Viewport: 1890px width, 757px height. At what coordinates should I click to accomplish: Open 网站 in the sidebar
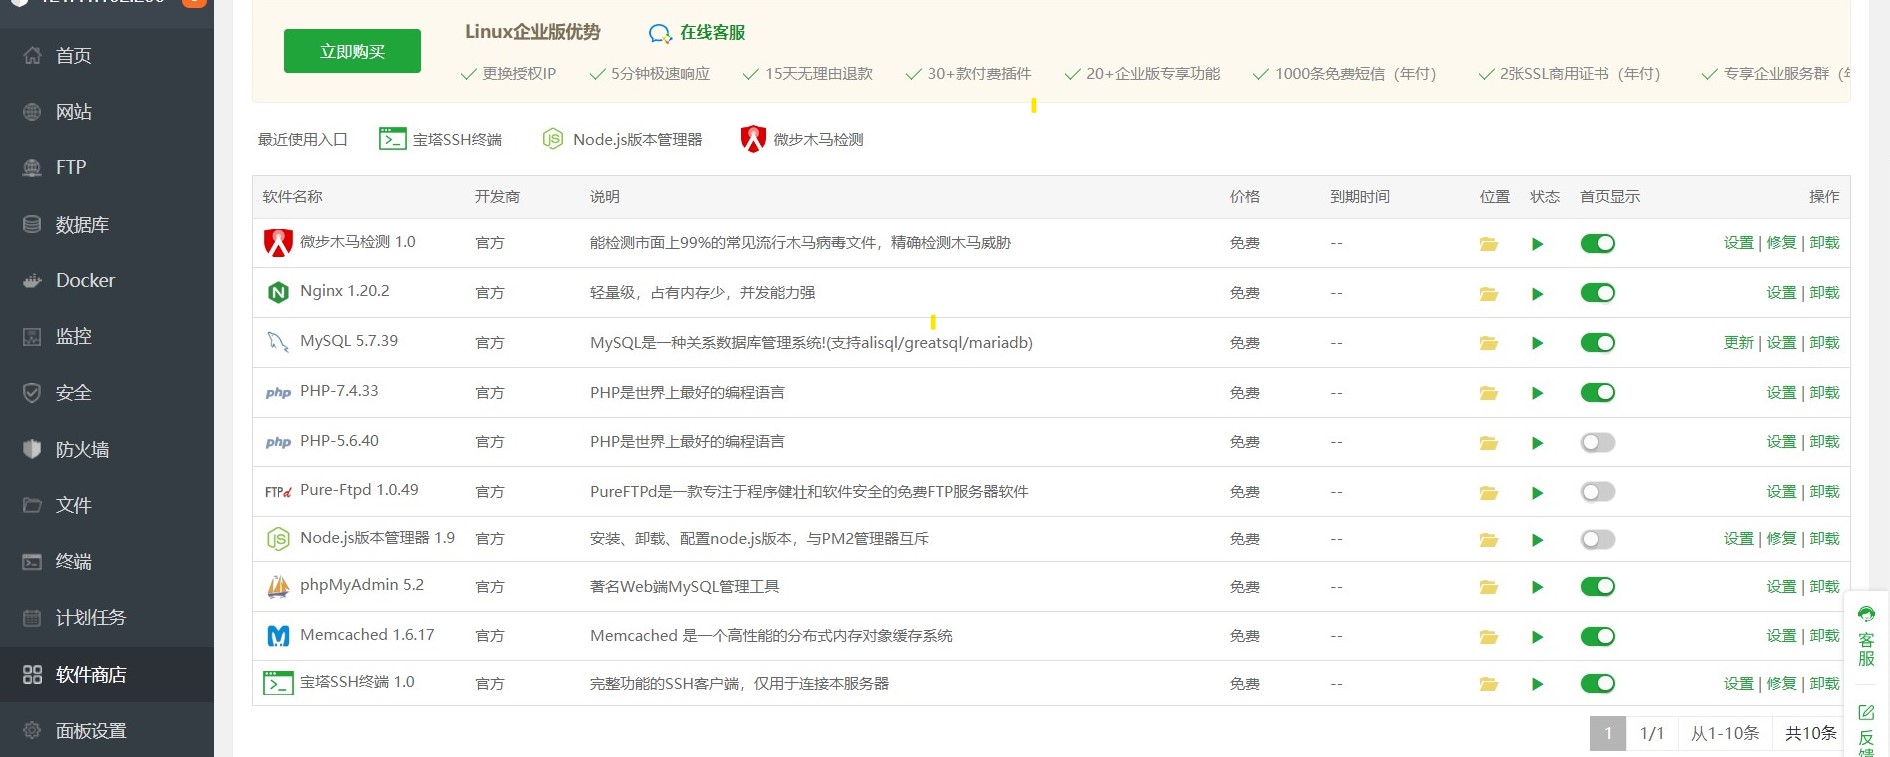point(107,112)
